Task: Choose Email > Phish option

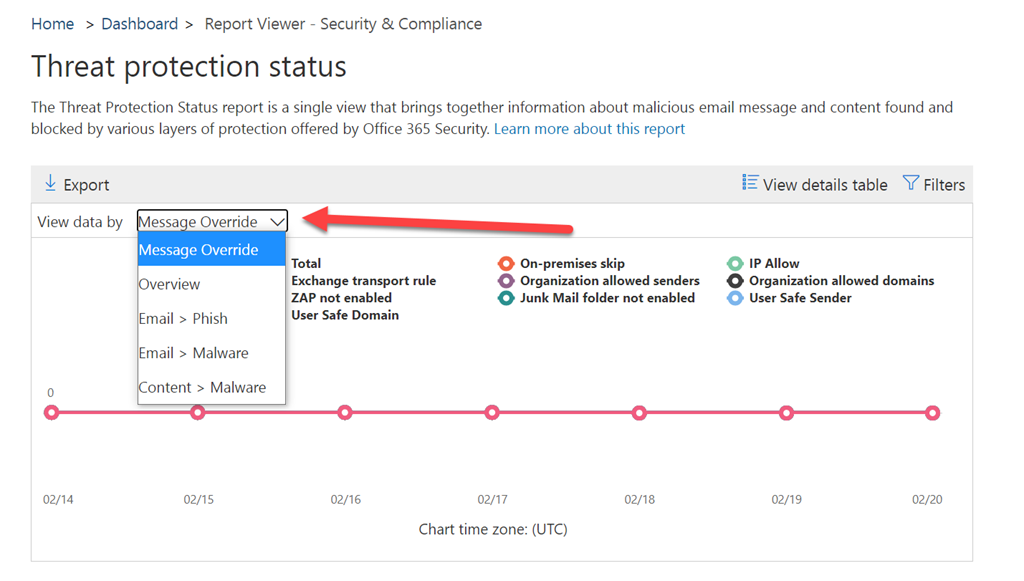Action: click(x=183, y=319)
